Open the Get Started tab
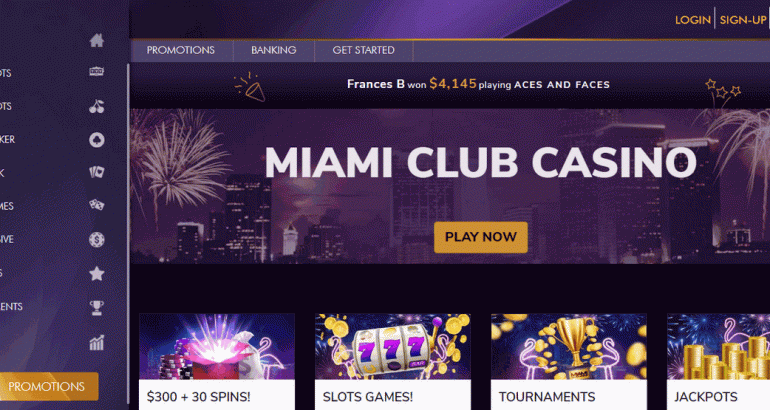 pos(363,50)
